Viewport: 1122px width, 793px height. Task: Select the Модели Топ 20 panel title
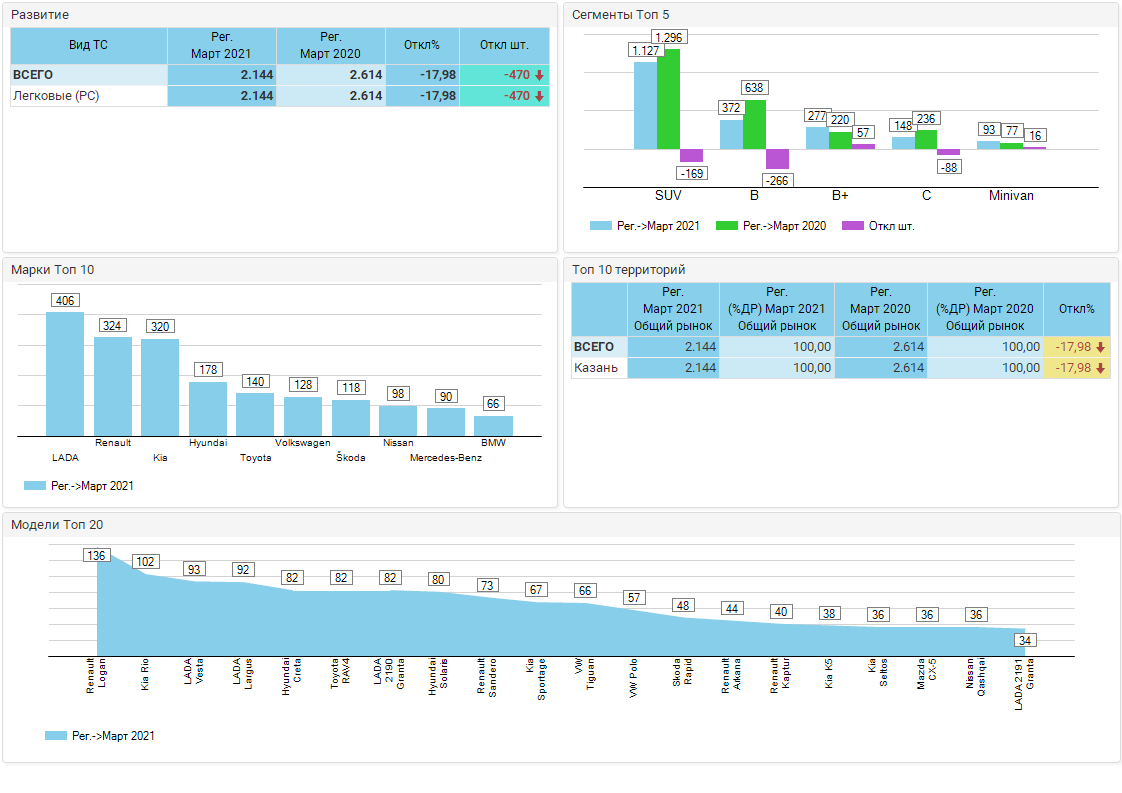[57, 525]
